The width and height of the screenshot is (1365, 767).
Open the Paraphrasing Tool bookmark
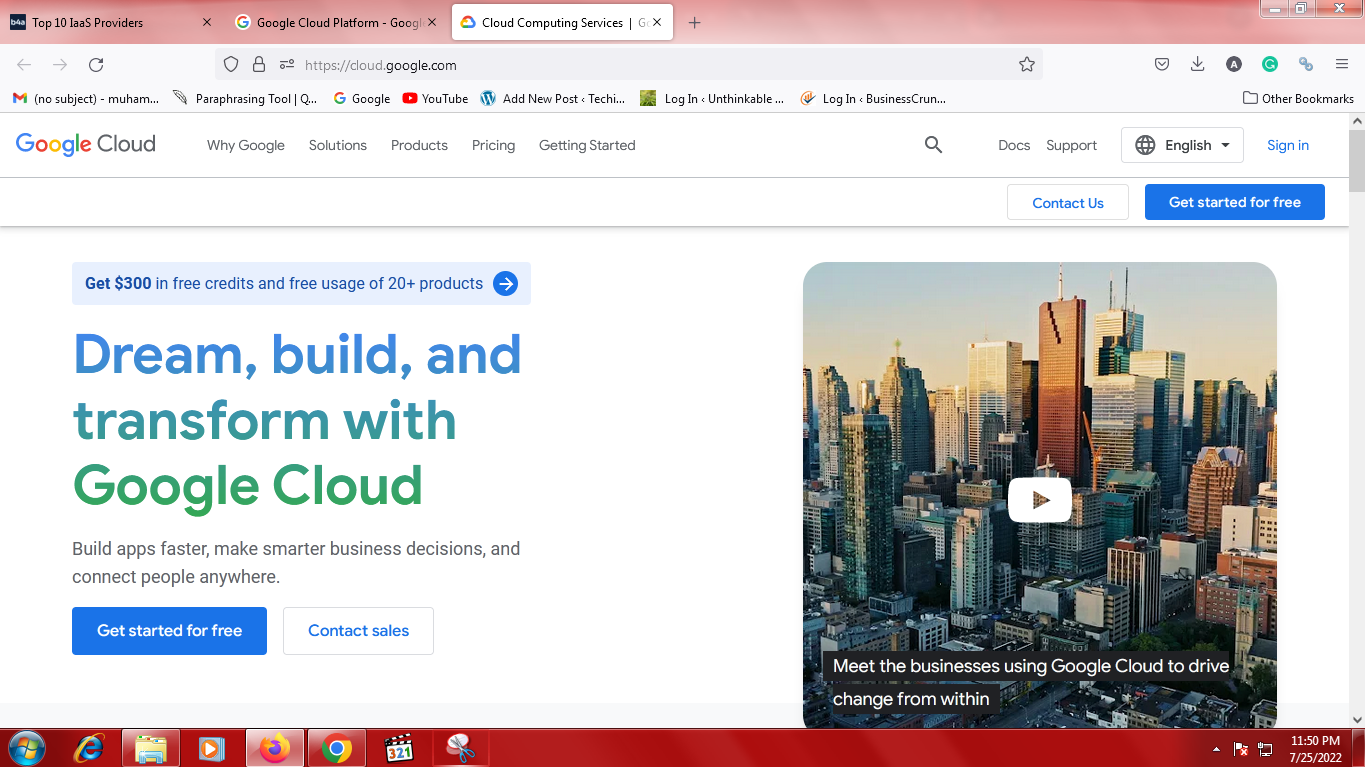coord(245,98)
